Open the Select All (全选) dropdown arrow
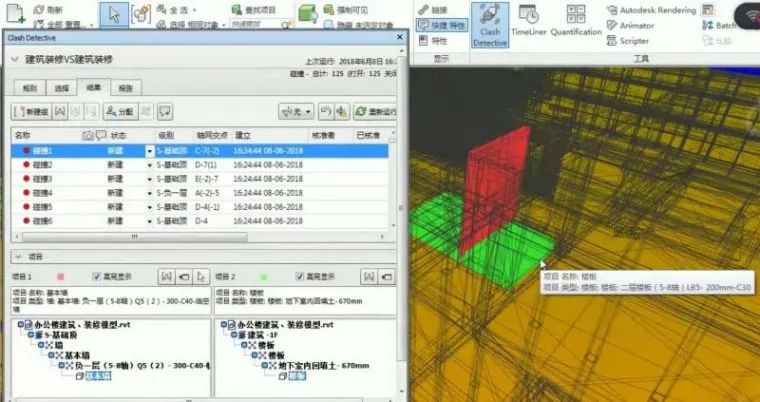Viewport: 760px width, 402px height. pos(194,10)
